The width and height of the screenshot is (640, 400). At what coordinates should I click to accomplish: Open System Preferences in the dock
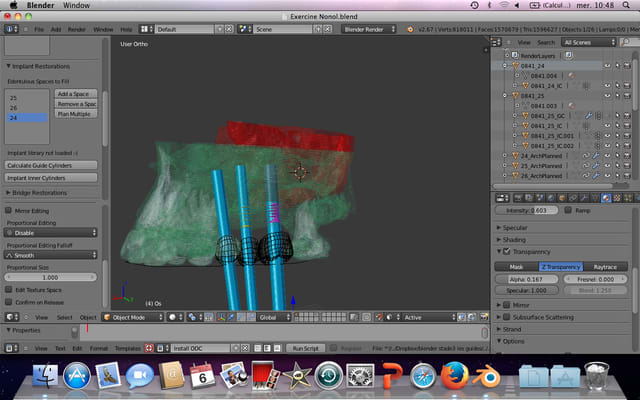(360, 377)
